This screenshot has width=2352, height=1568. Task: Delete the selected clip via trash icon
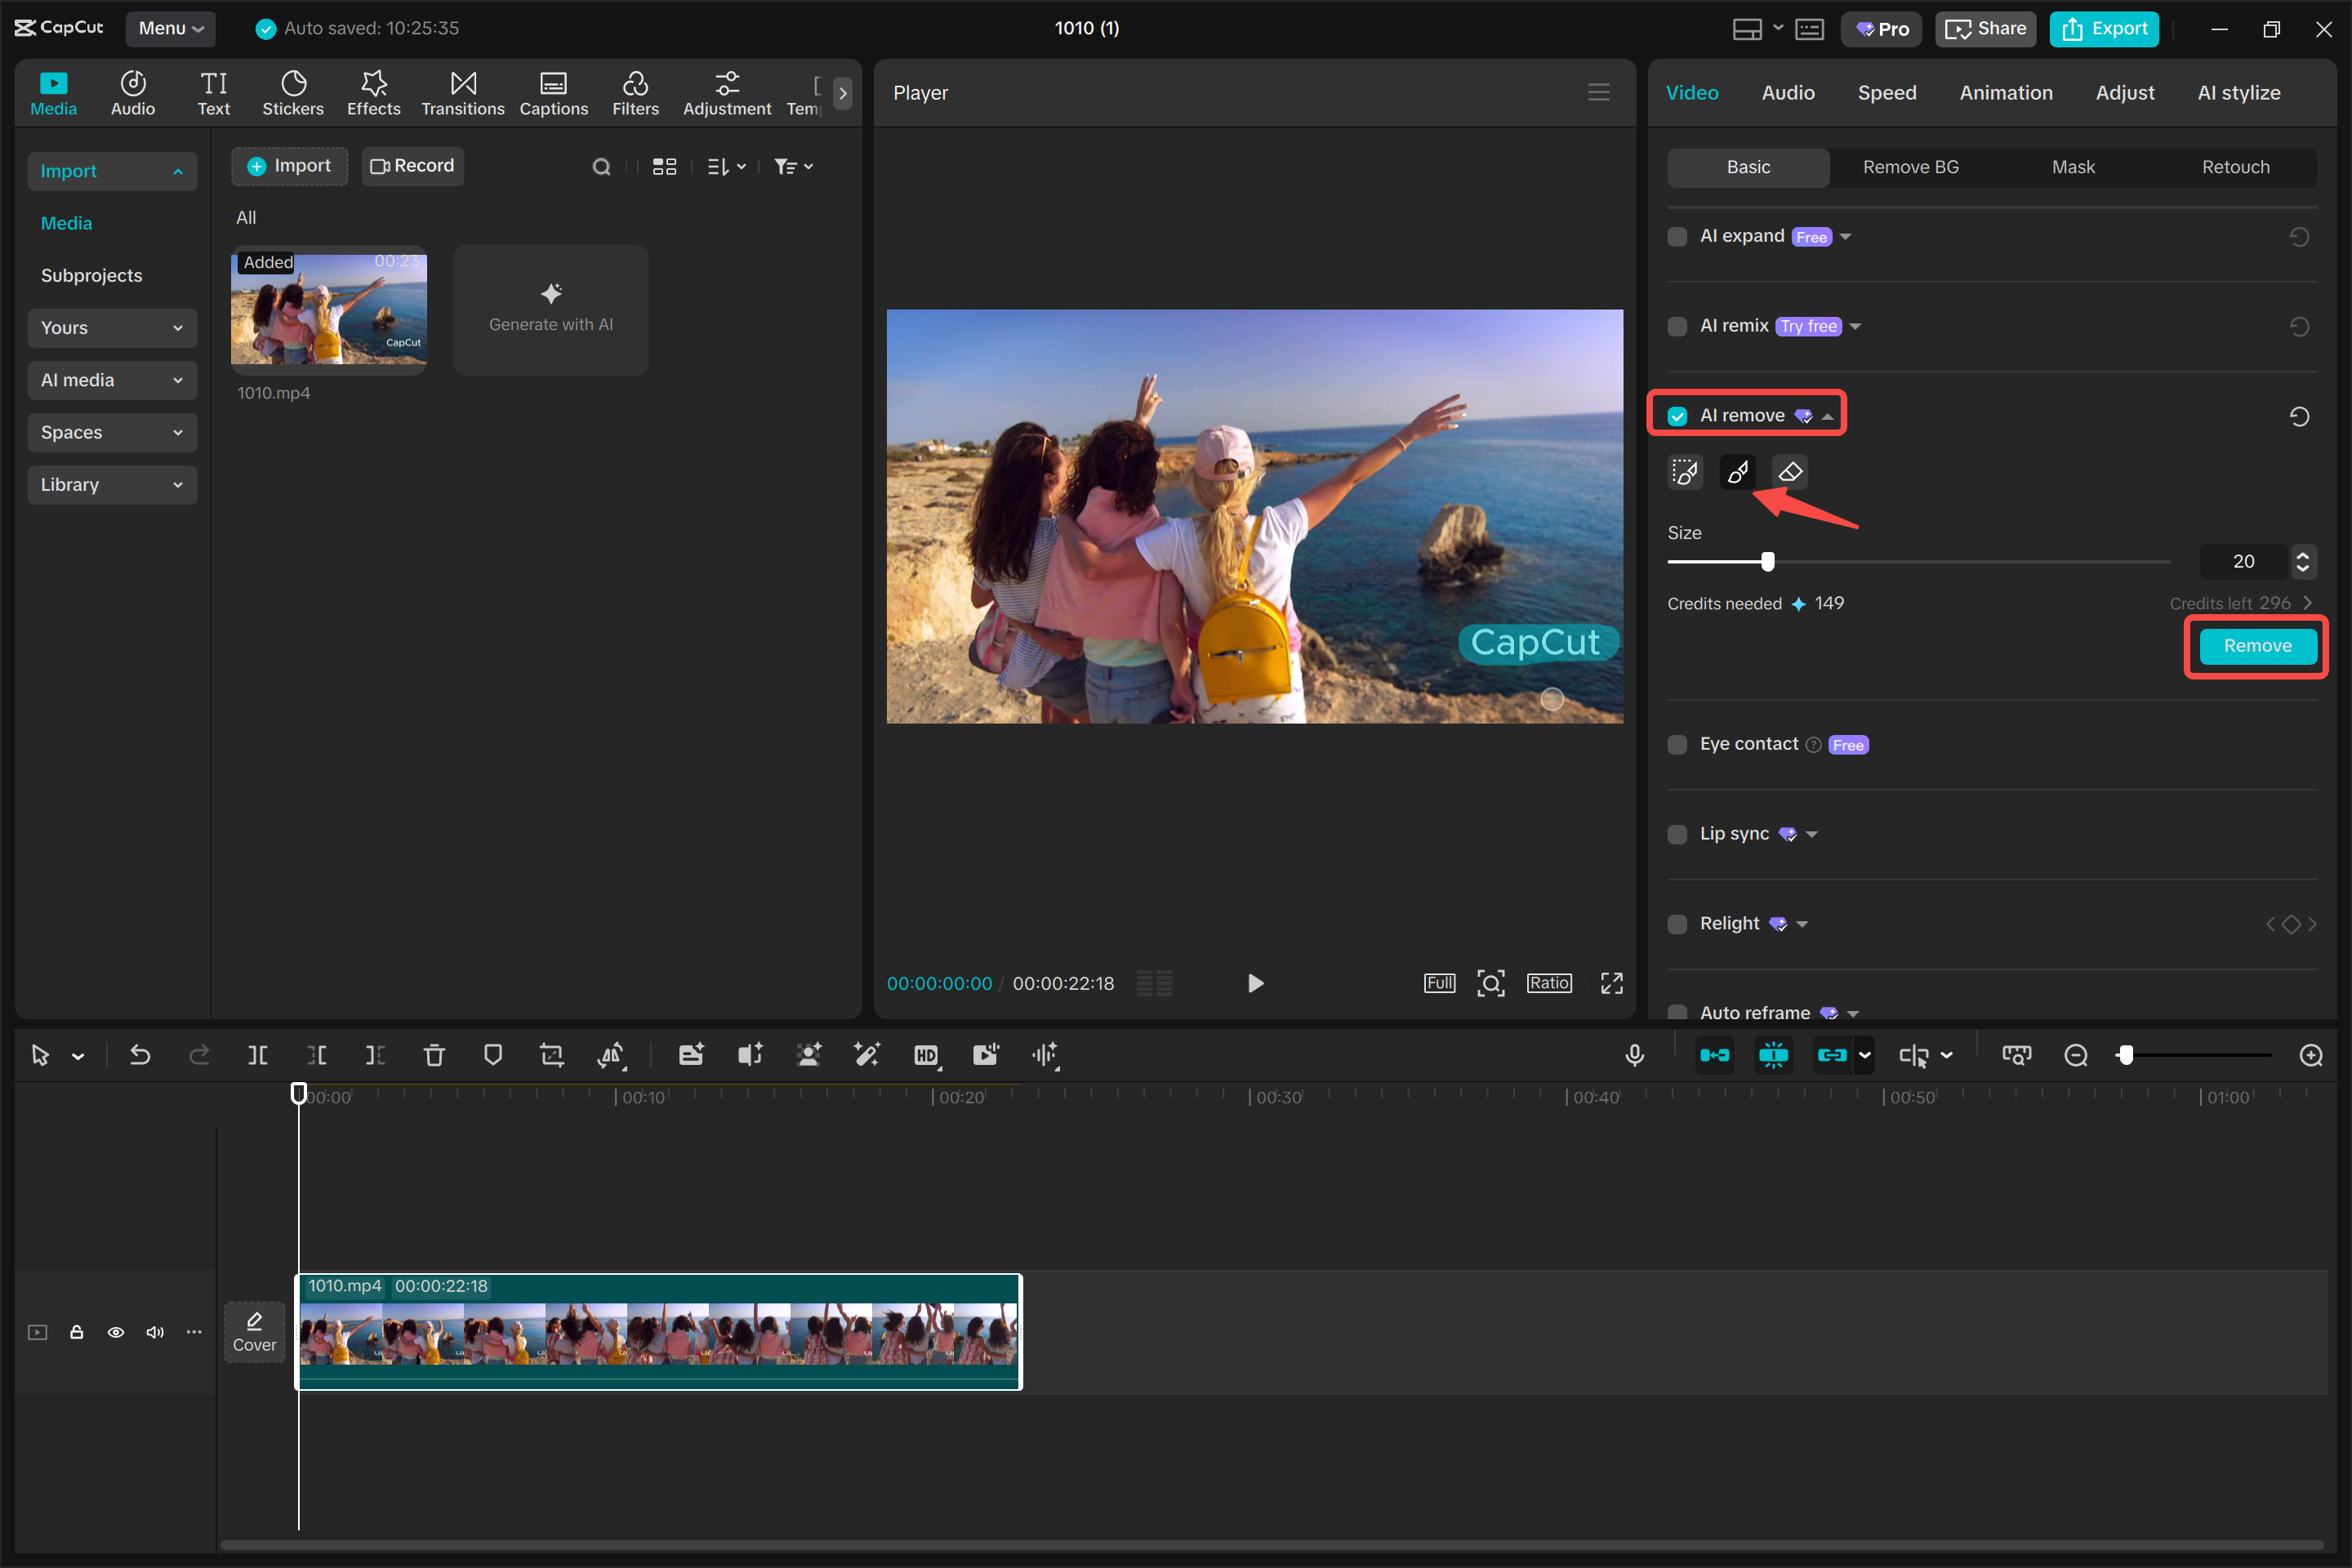click(x=434, y=1055)
